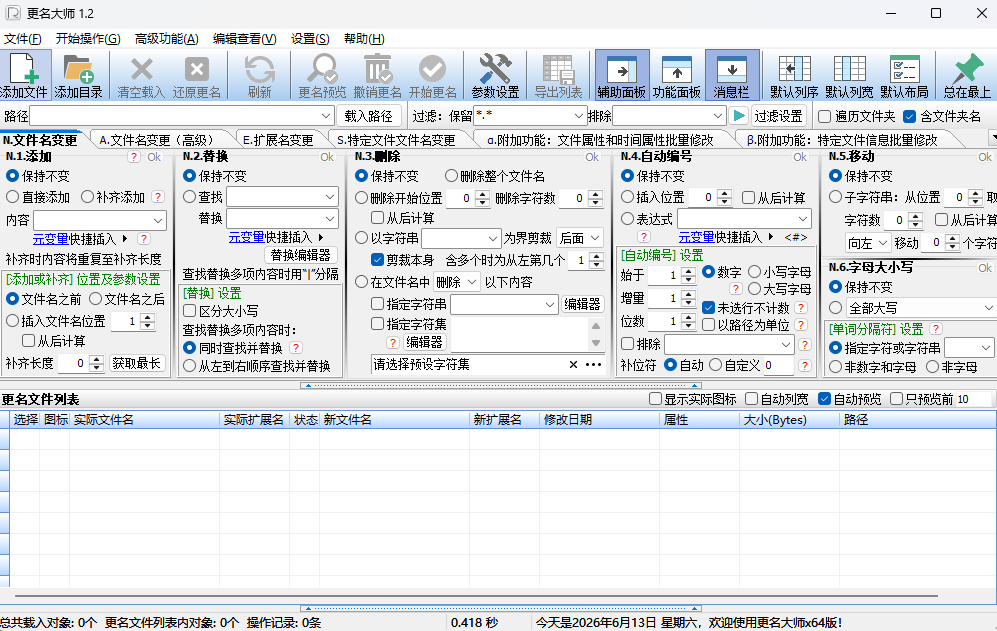Open the 表达式 dropdown in 自动编号
The height and width of the screenshot is (631, 997).
pos(802,219)
